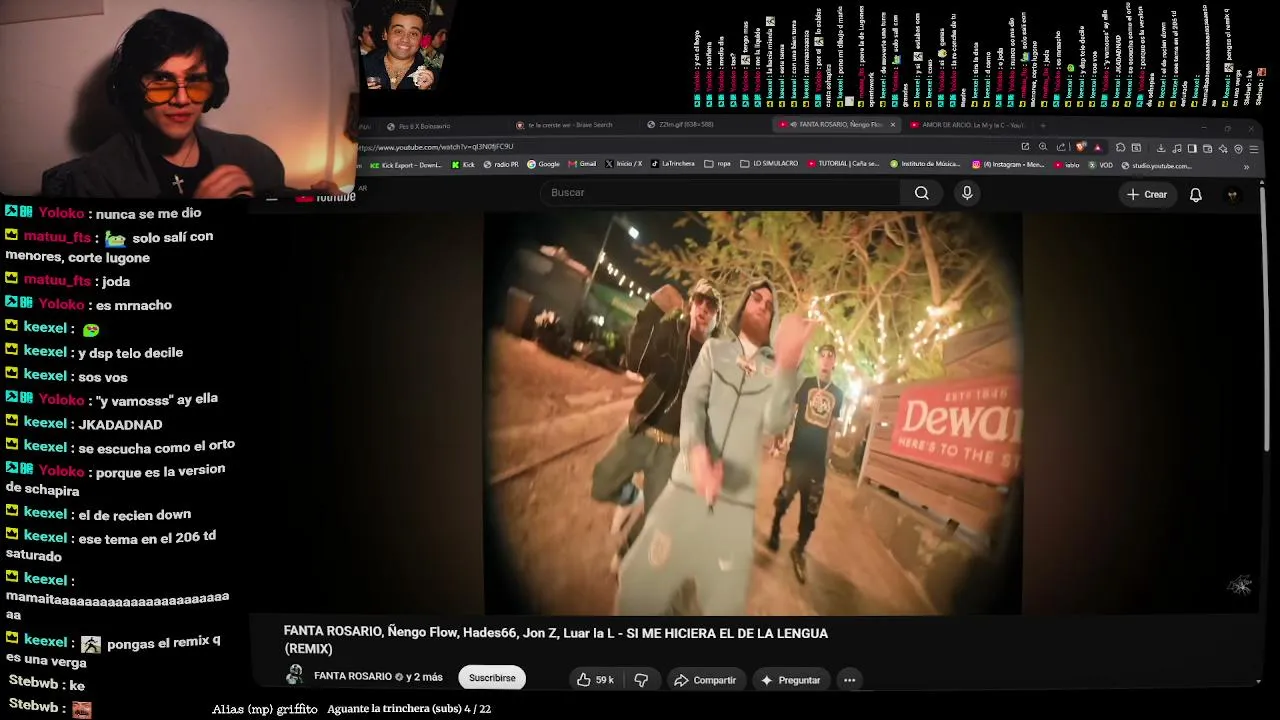Viewport: 1280px width, 720px height.
Task: Activate voice search microphone icon
Action: (x=967, y=193)
